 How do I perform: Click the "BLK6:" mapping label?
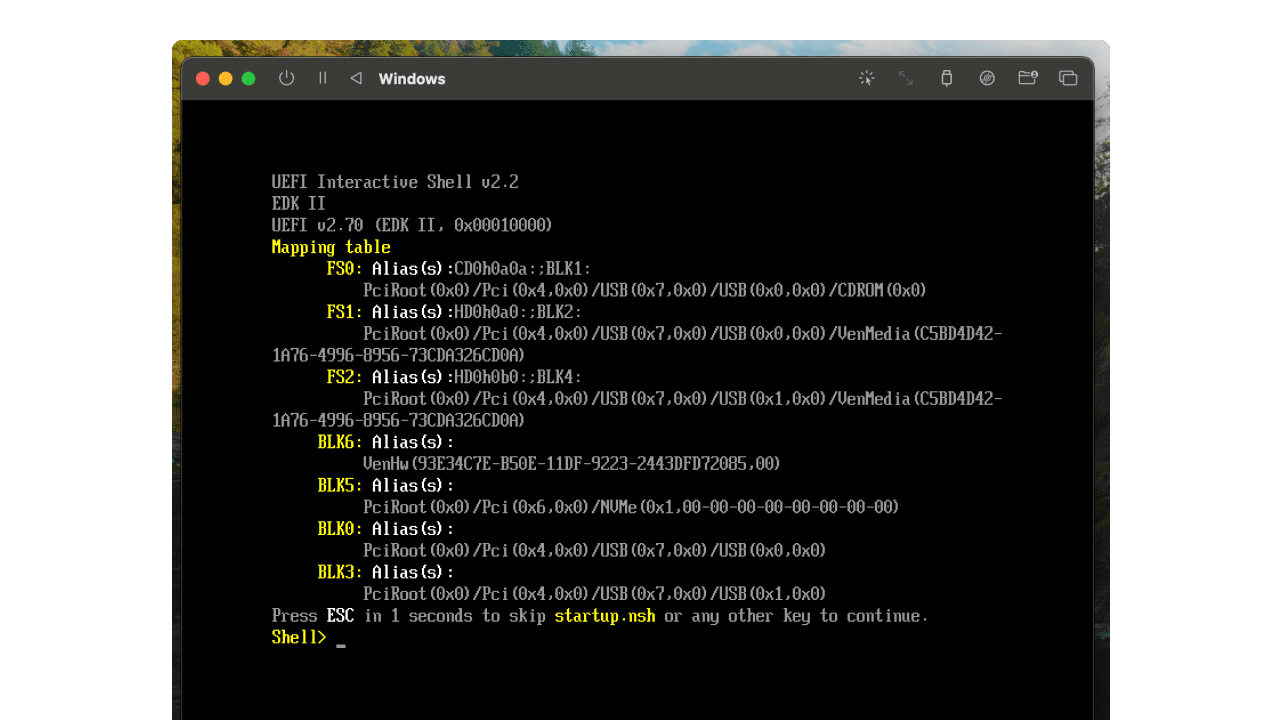[x=340, y=442]
